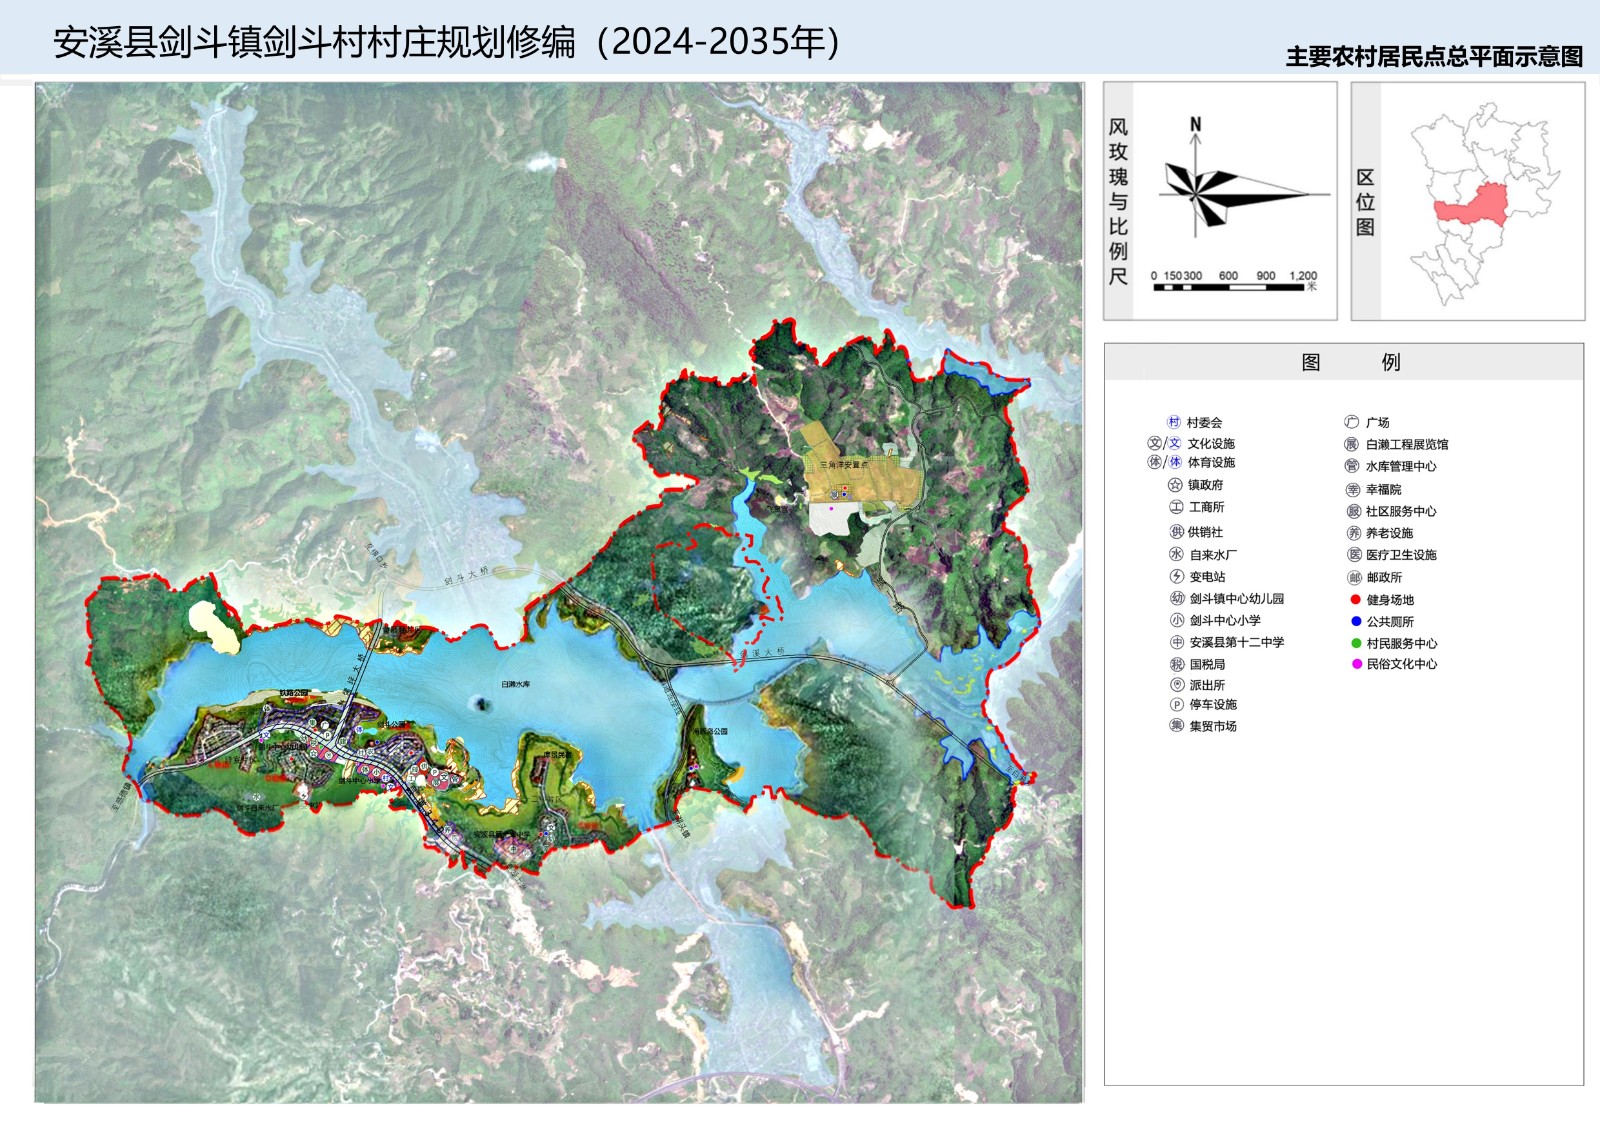
Task: Select the 广场 legend icon
Action: tap(1352, 422)
